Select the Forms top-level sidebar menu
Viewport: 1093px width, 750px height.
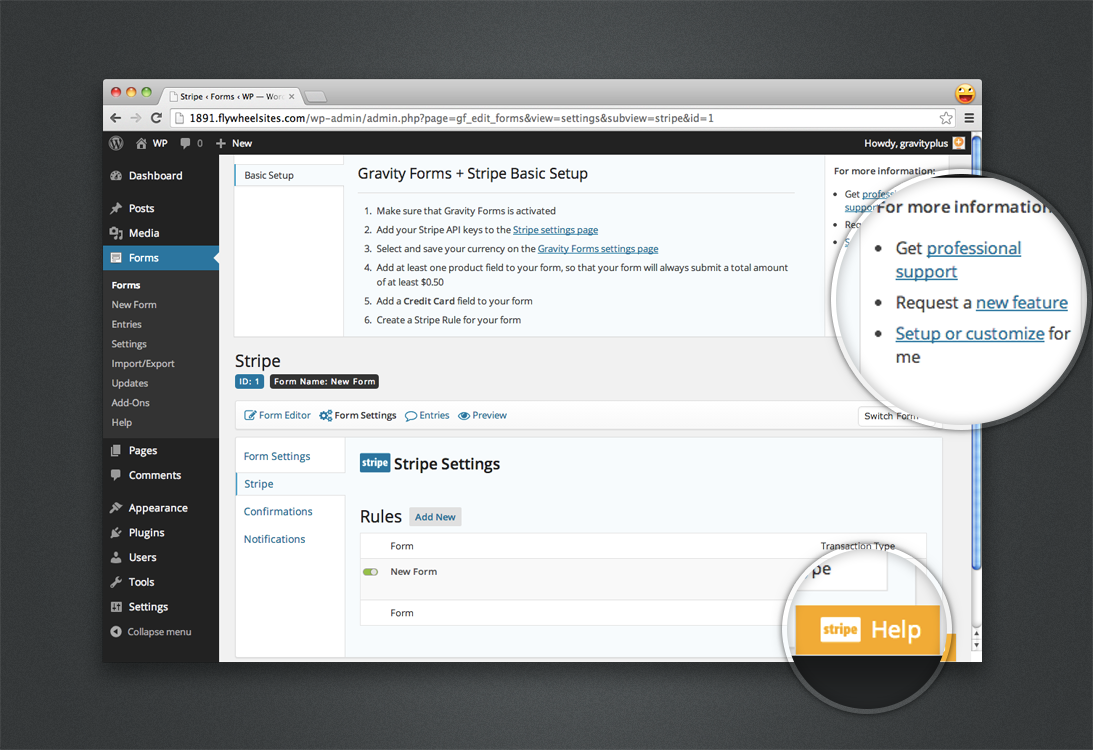[x=161, y=258]
